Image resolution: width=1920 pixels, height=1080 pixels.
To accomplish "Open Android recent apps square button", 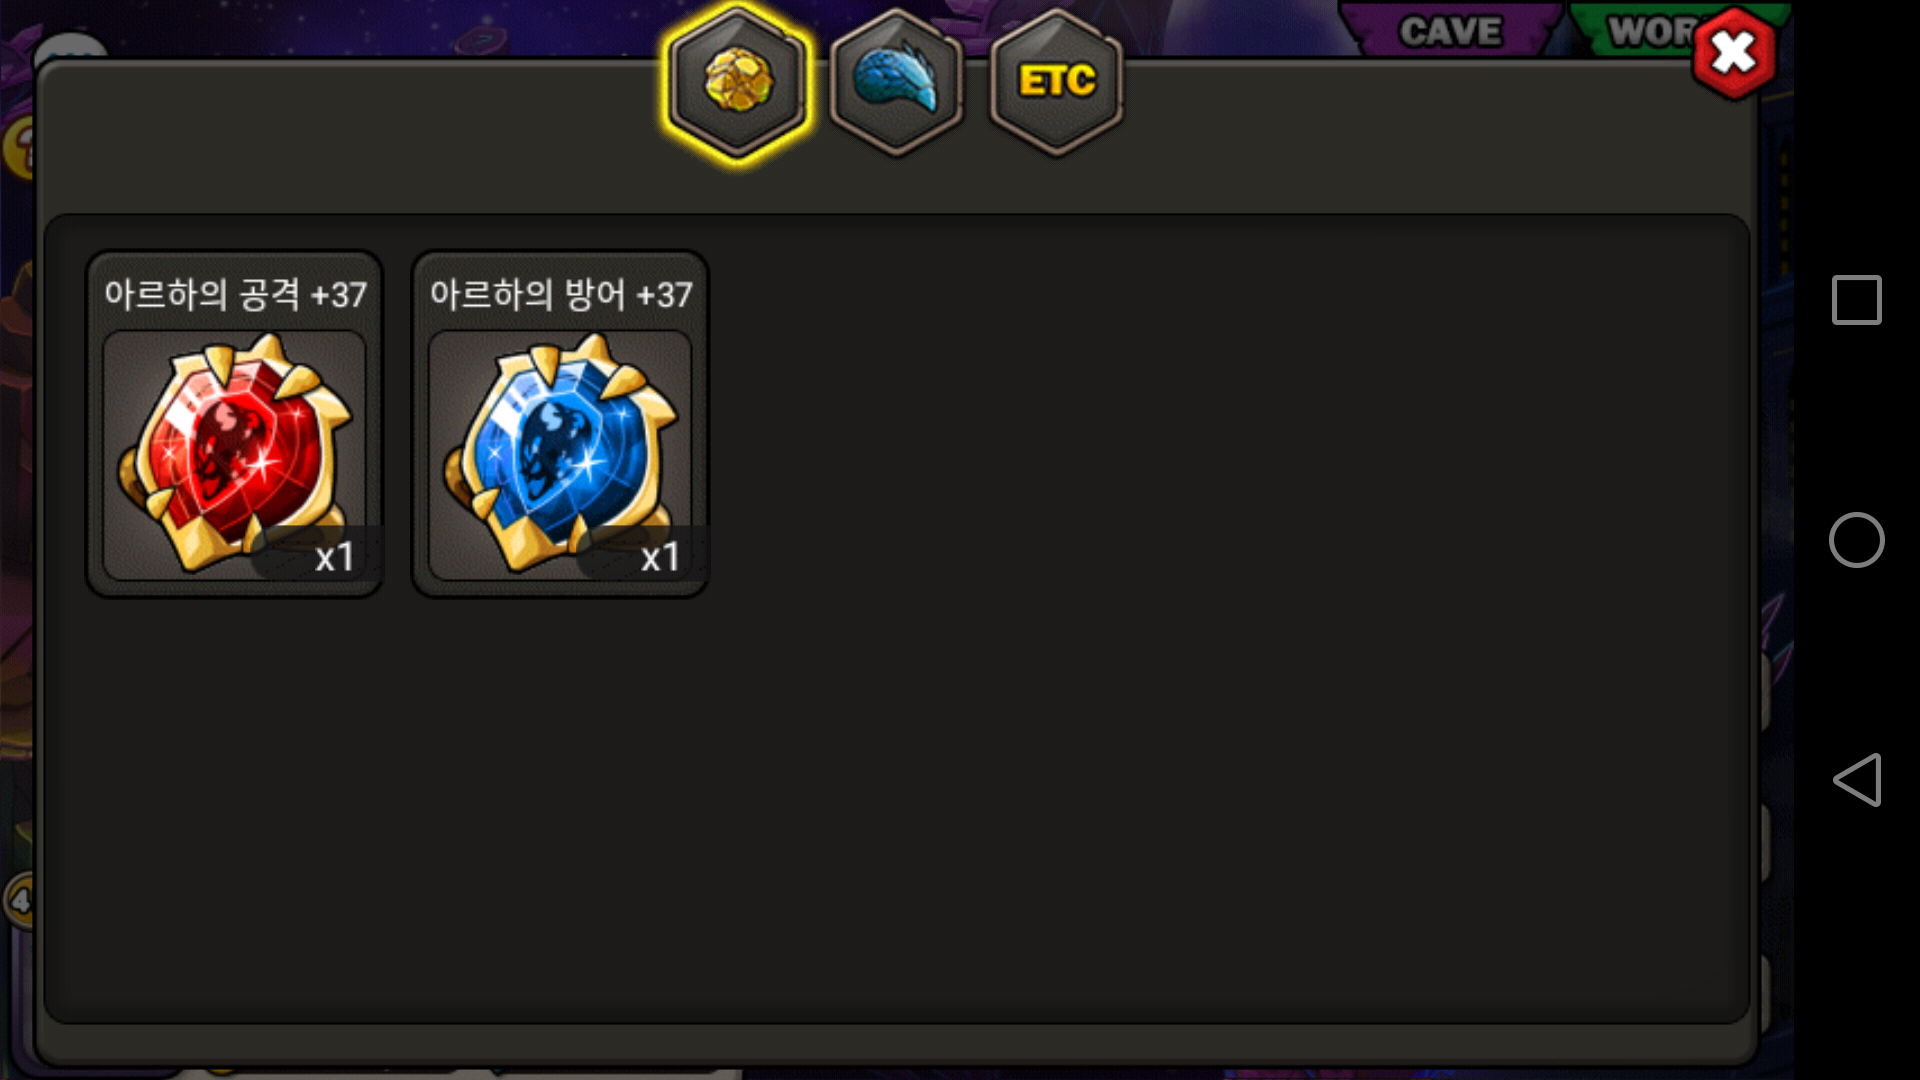I will [1856, 300].
